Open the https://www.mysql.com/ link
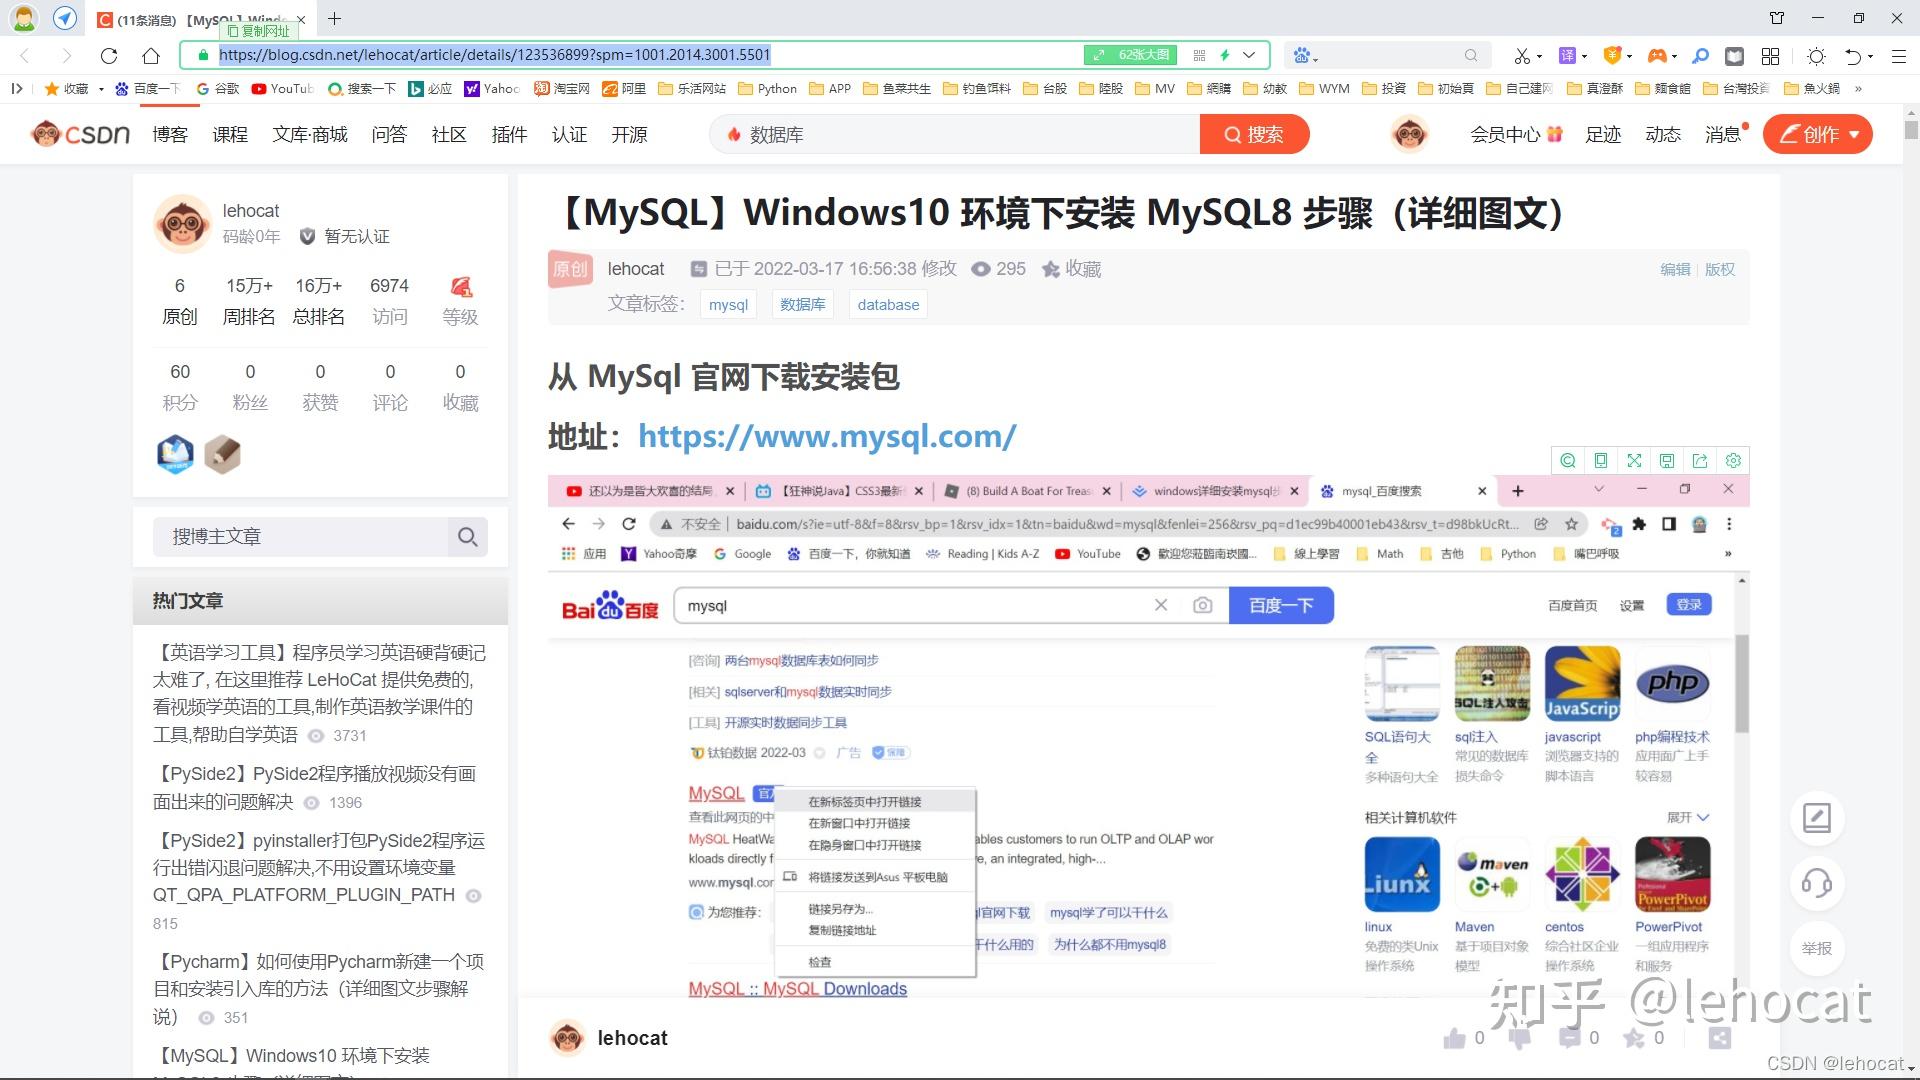 point(827,437)
